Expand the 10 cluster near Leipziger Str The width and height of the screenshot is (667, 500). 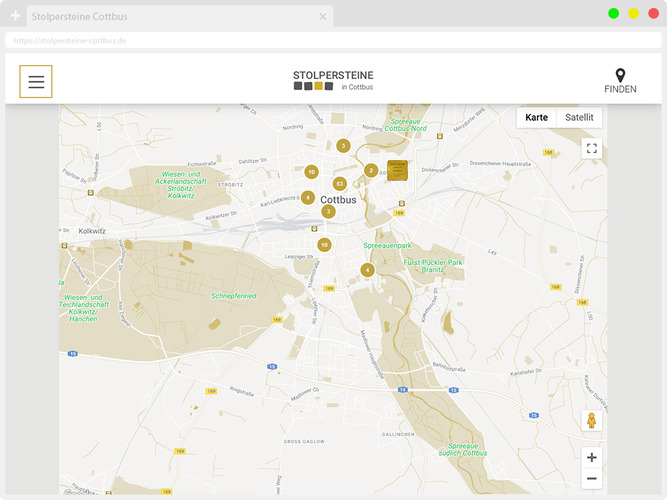pos(324,245)
